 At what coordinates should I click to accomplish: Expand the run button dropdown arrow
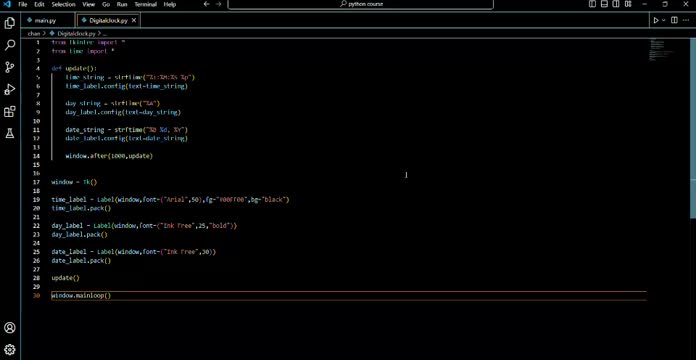pos(664,20)
